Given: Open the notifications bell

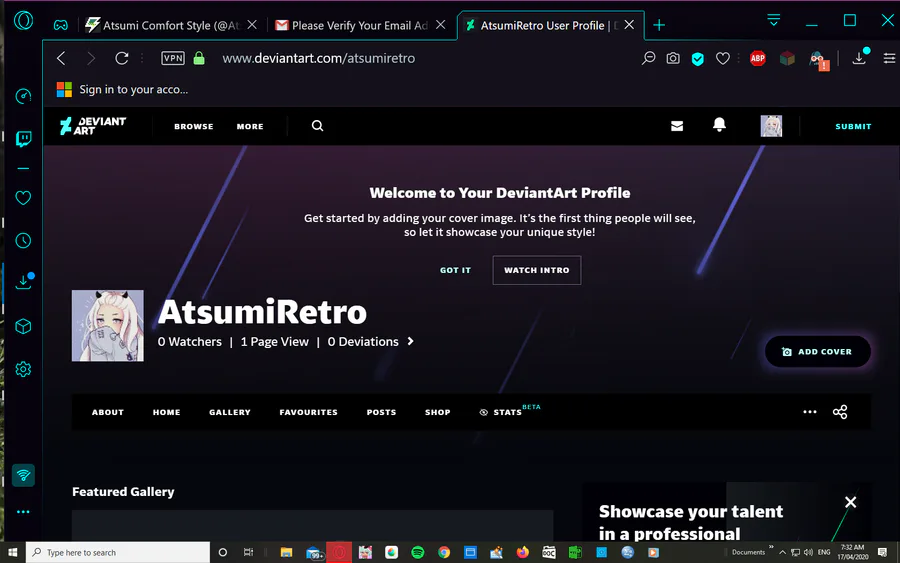Looking at the screenshot, I should click(x=719, y=125).
